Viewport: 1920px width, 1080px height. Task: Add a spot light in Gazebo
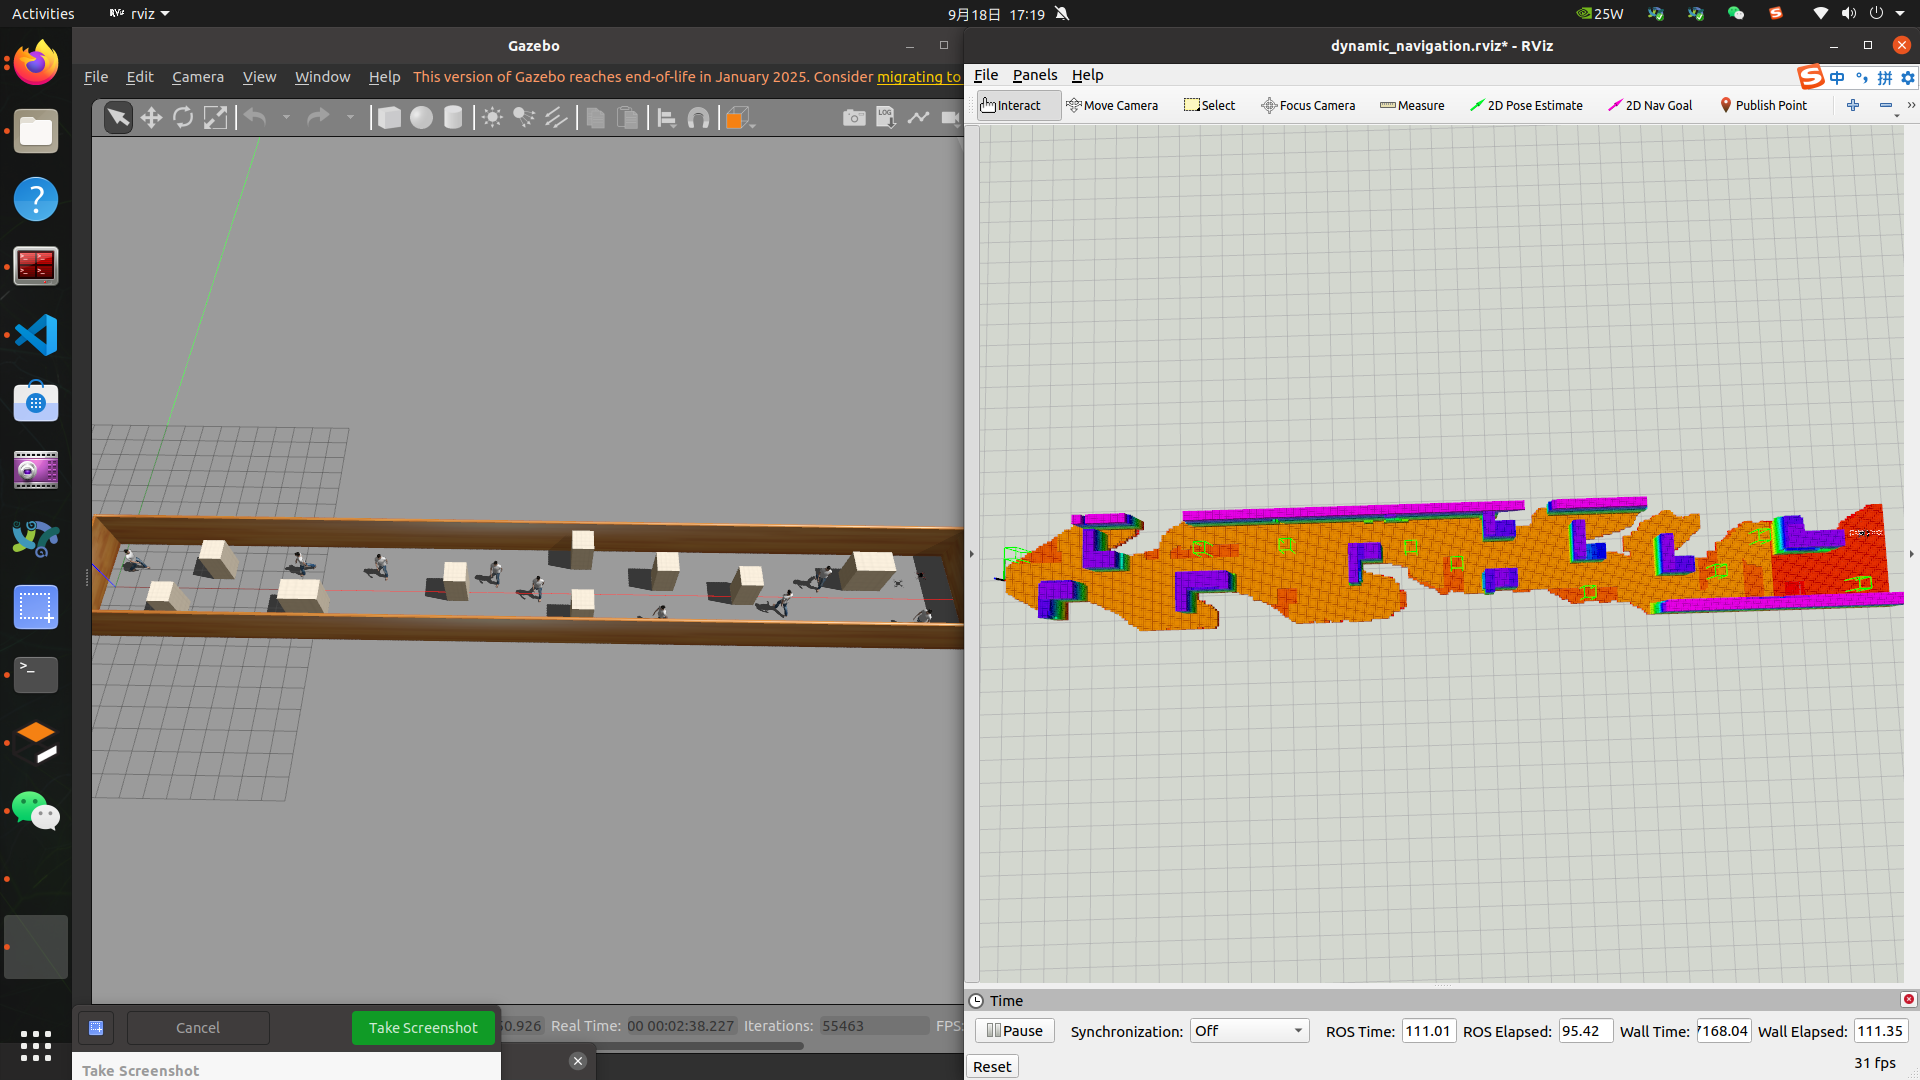[x=524, y=118]
